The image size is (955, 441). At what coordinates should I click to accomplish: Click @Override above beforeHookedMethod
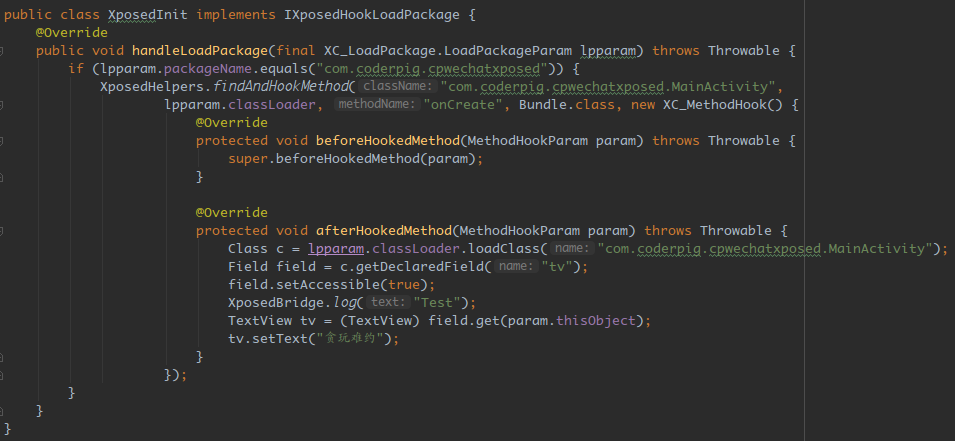[x=231, y=122]
